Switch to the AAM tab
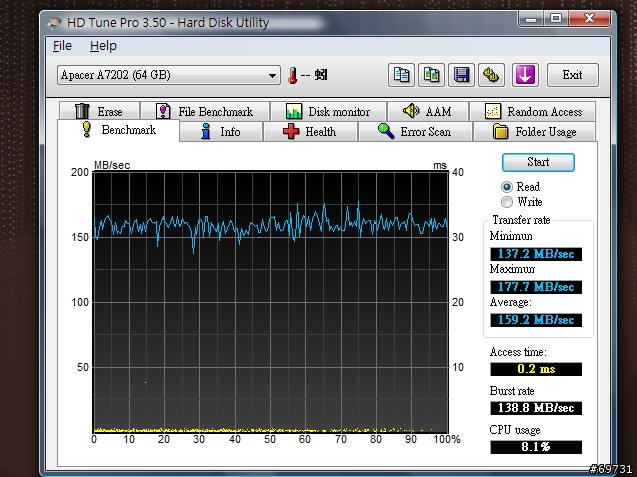Viewport: 637px width, 477px height. (x=428, y=111)
